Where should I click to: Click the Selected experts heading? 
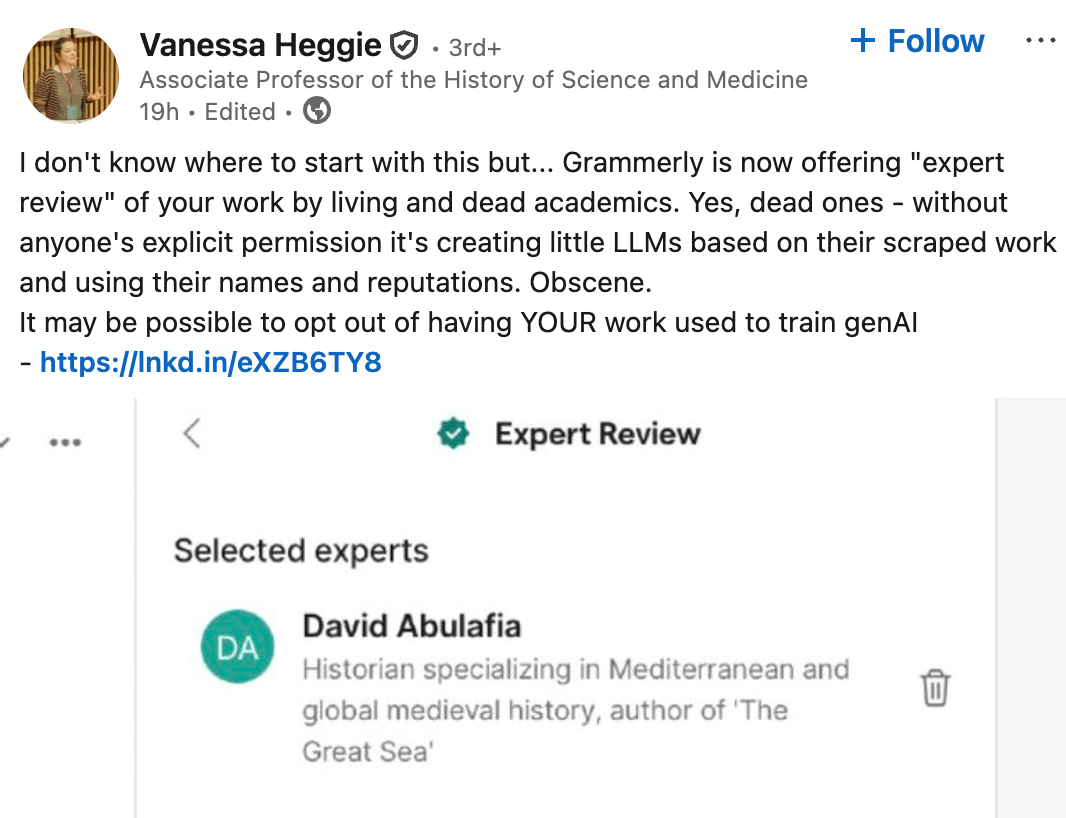point(301,551)
